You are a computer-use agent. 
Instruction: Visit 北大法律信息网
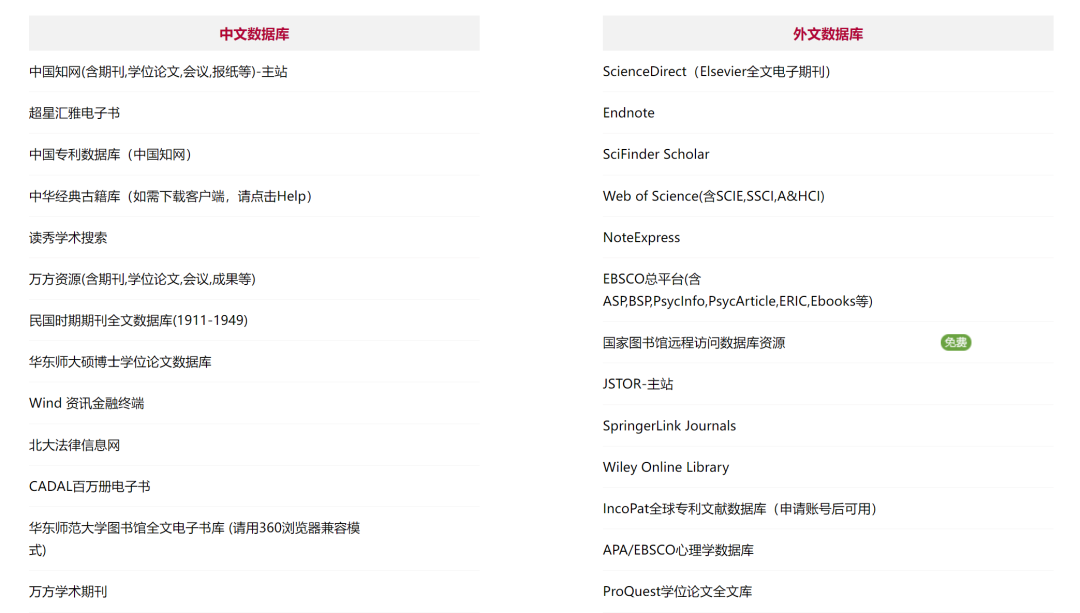tap(74, 445)
